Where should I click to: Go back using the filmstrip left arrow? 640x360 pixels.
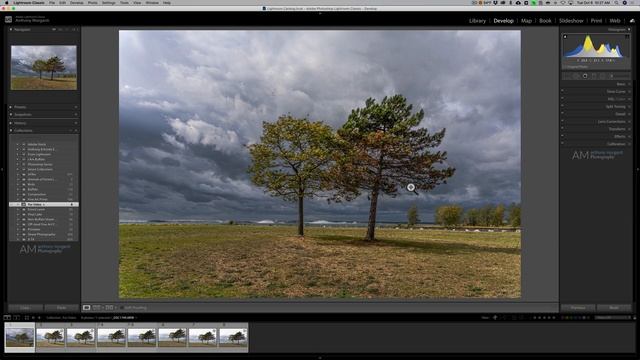33,318
